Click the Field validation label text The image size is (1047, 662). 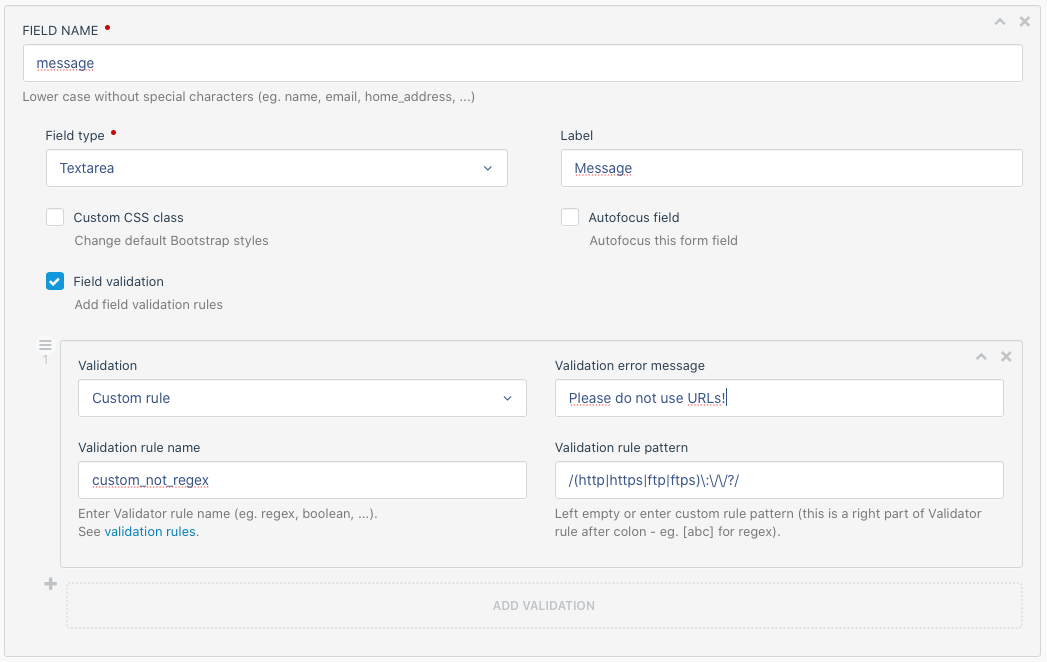tap(118, 282)
